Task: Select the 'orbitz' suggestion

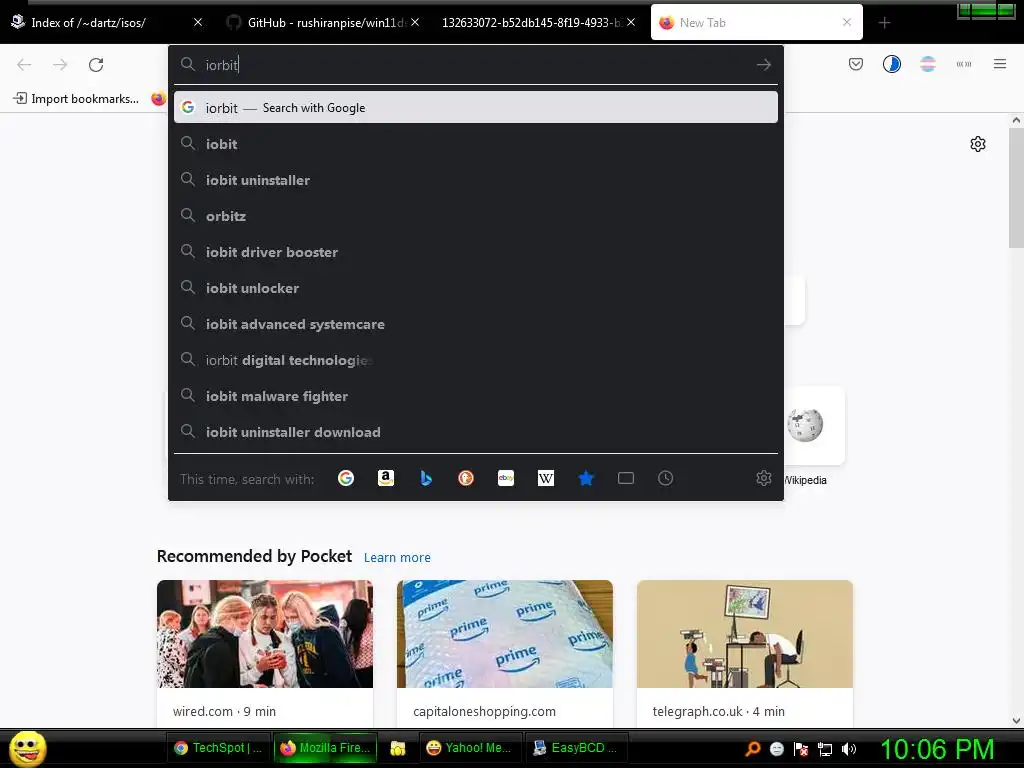Action: tap(475, 216)
